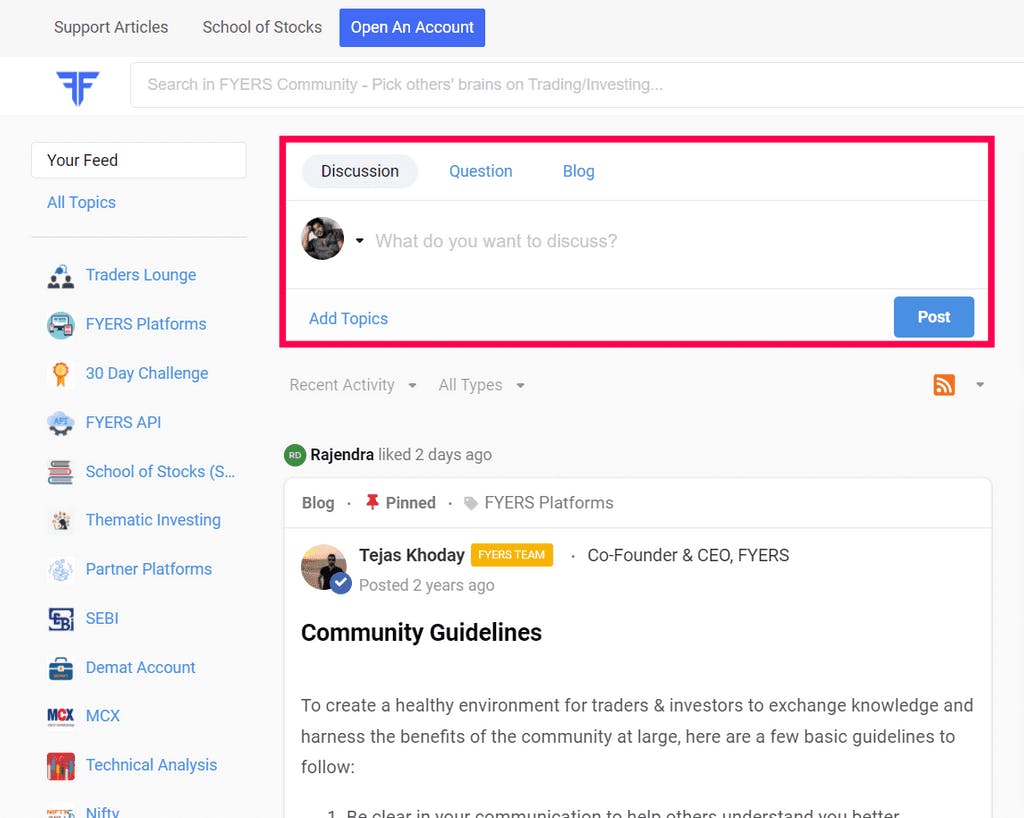Click the Technical Analysis chart icon
Screen dimensions: 1024x818
(61, 766)
